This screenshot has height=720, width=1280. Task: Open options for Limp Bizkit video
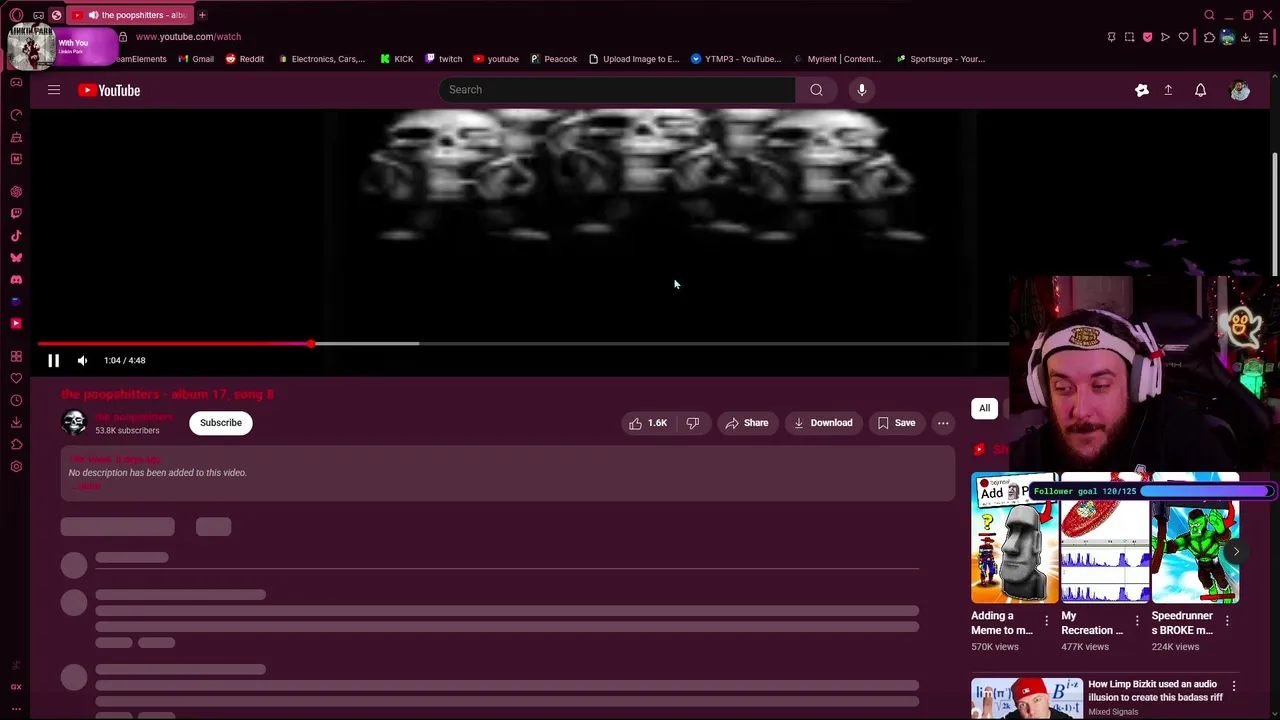[x=1233, y=686]
